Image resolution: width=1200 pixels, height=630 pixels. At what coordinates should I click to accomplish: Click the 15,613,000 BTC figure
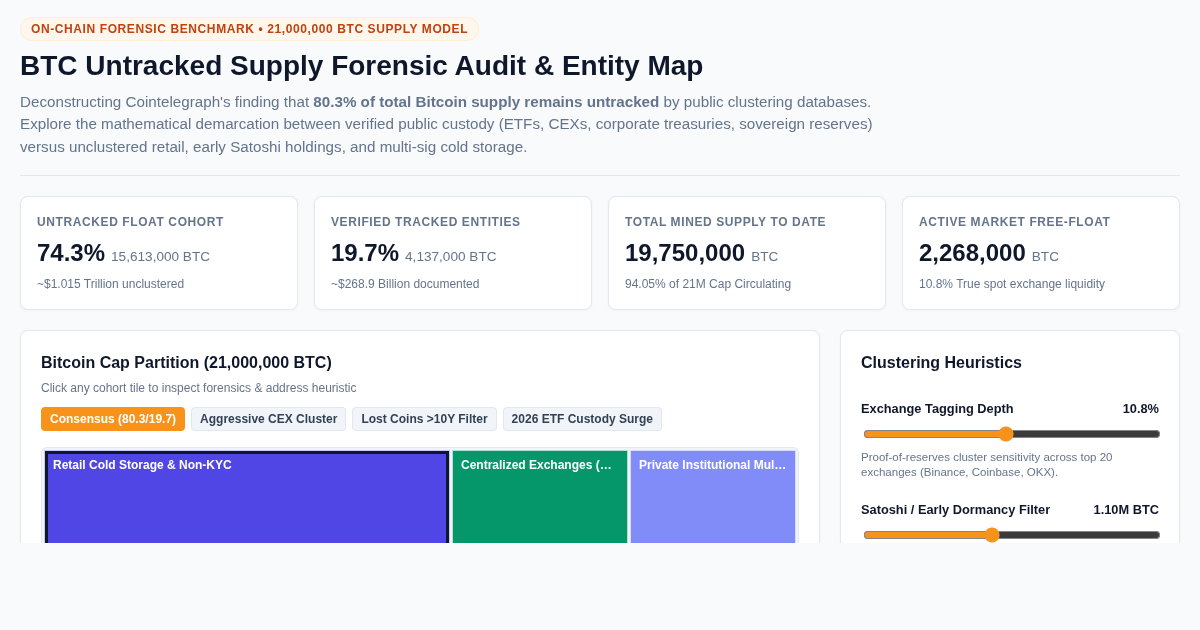[x=160, y=257]
